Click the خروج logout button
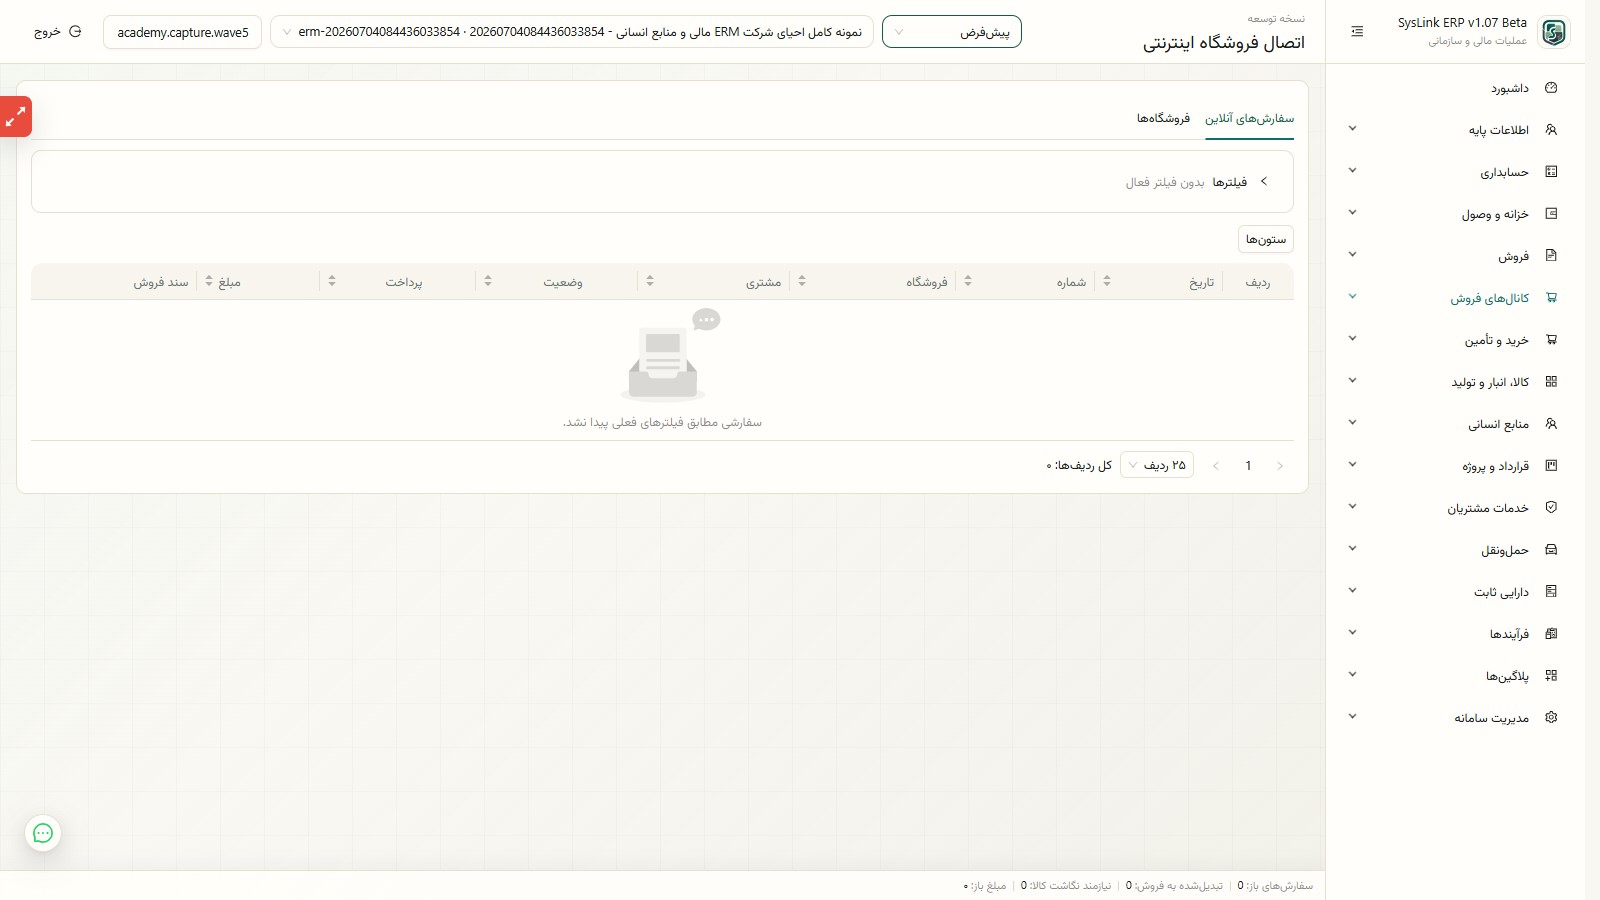The width and height of the screenshot is (1600, 900). point(57,32)
